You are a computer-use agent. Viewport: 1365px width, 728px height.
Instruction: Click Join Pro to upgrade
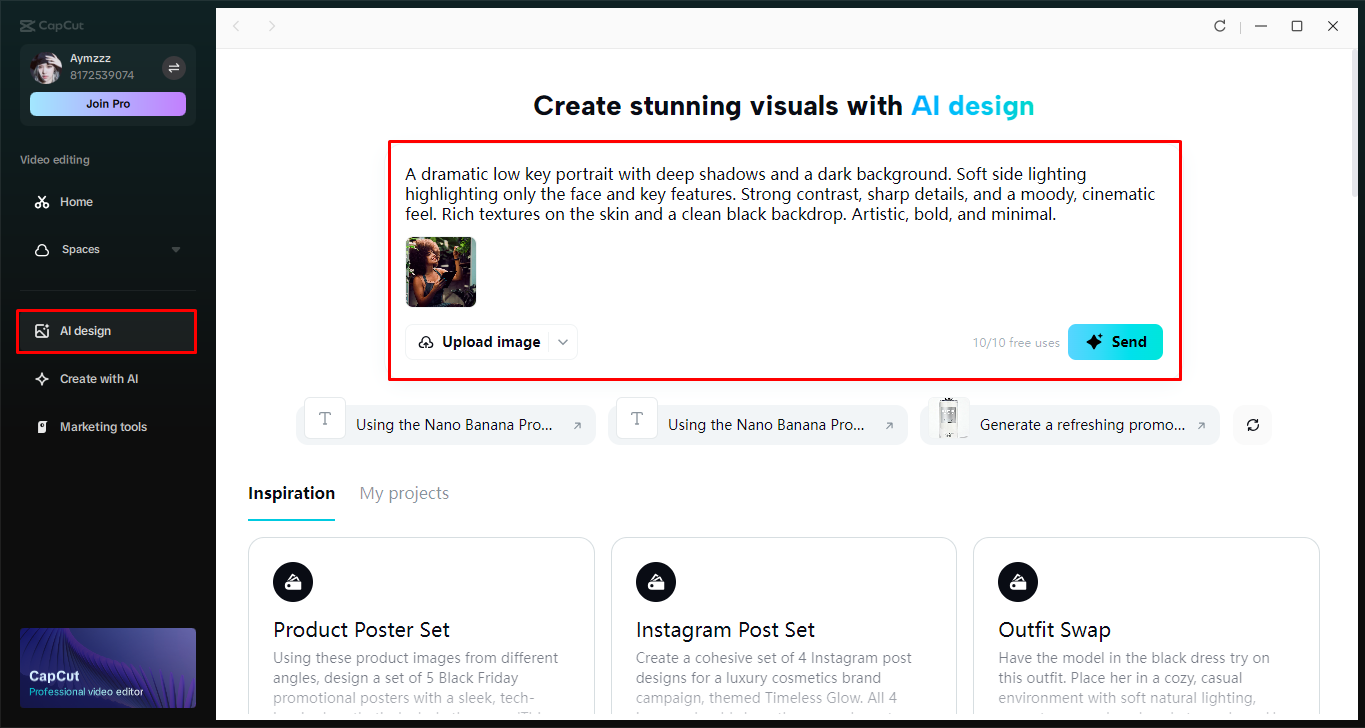click(107, 103)
